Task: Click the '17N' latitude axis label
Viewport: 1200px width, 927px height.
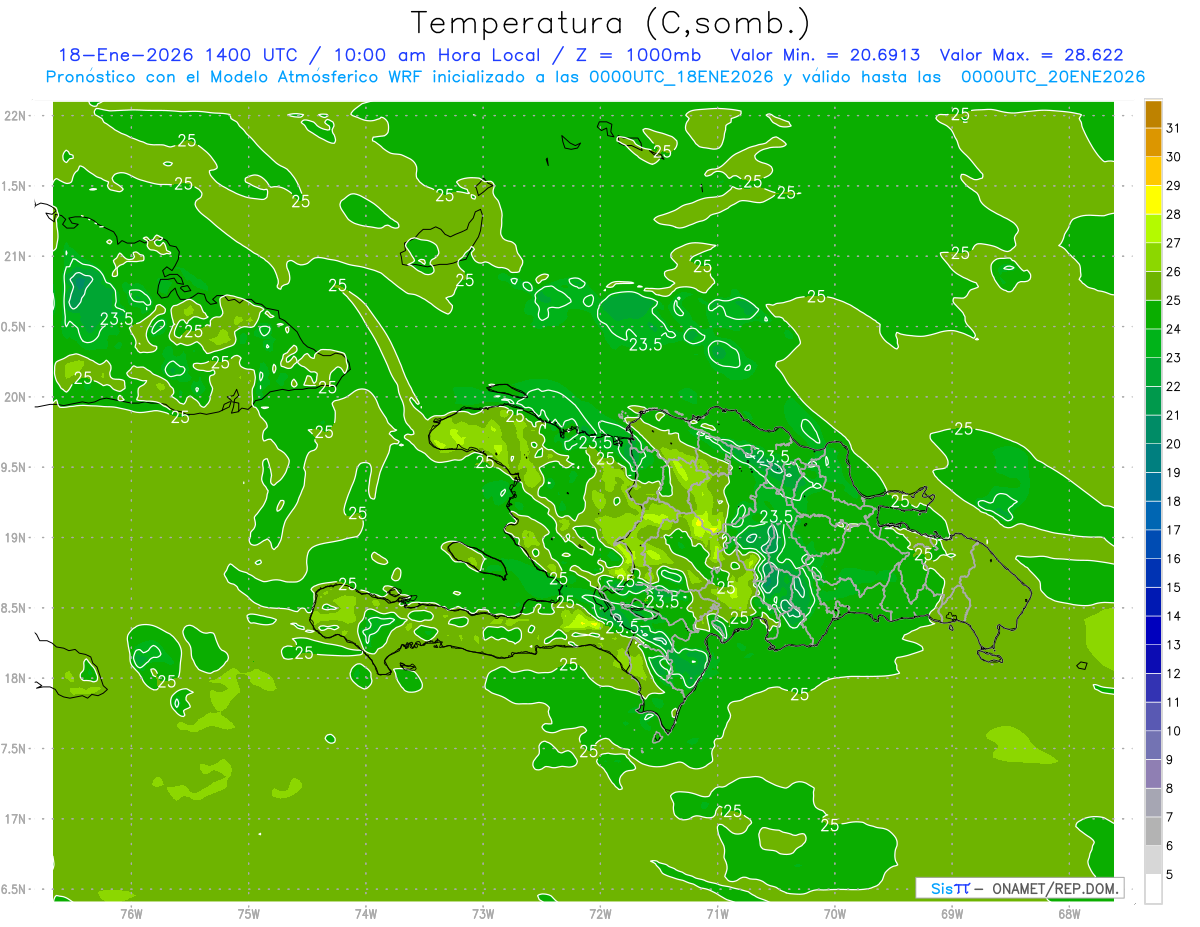Action: 17,819
